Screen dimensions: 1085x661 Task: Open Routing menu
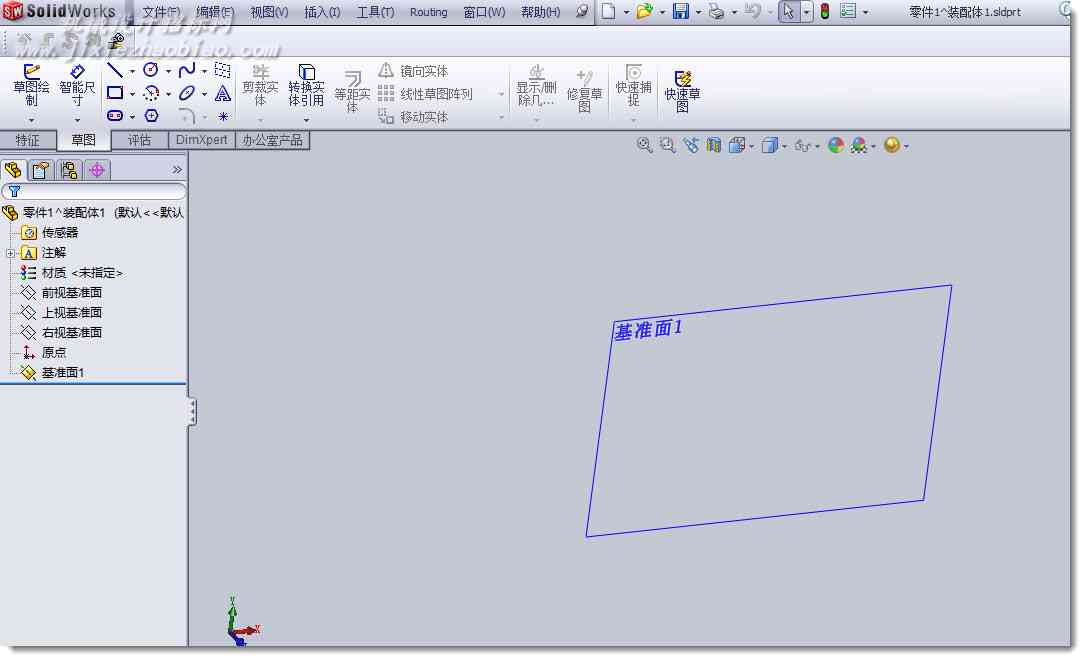pyautogui.click(x=428, y=12)
